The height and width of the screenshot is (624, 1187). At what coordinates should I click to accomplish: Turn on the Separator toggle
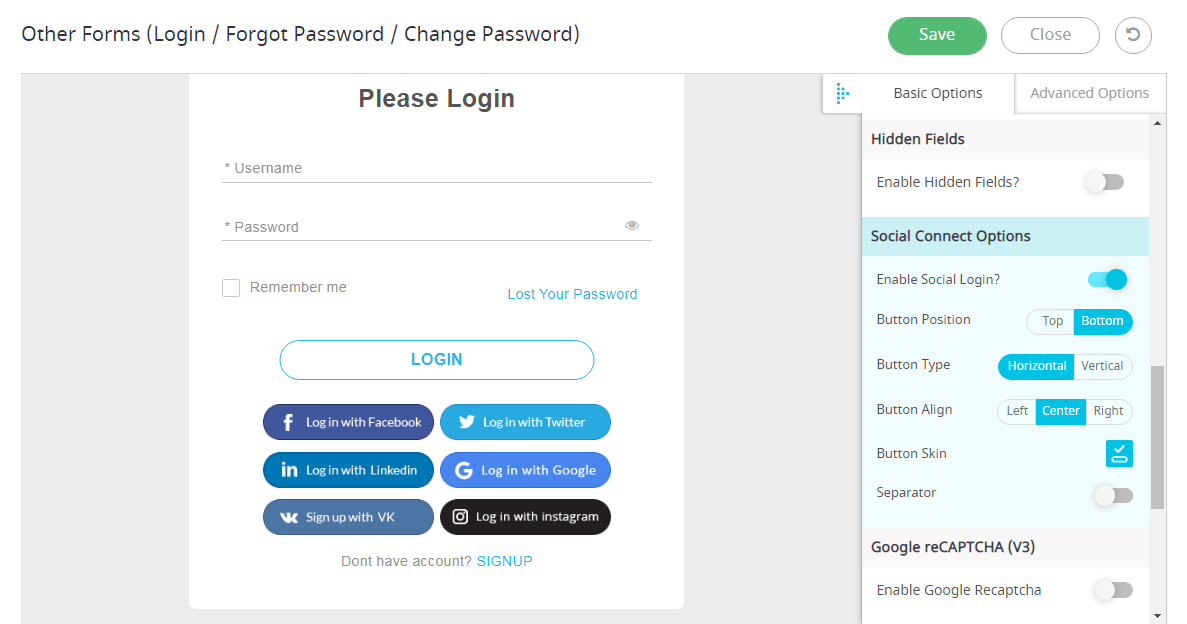1114,495
